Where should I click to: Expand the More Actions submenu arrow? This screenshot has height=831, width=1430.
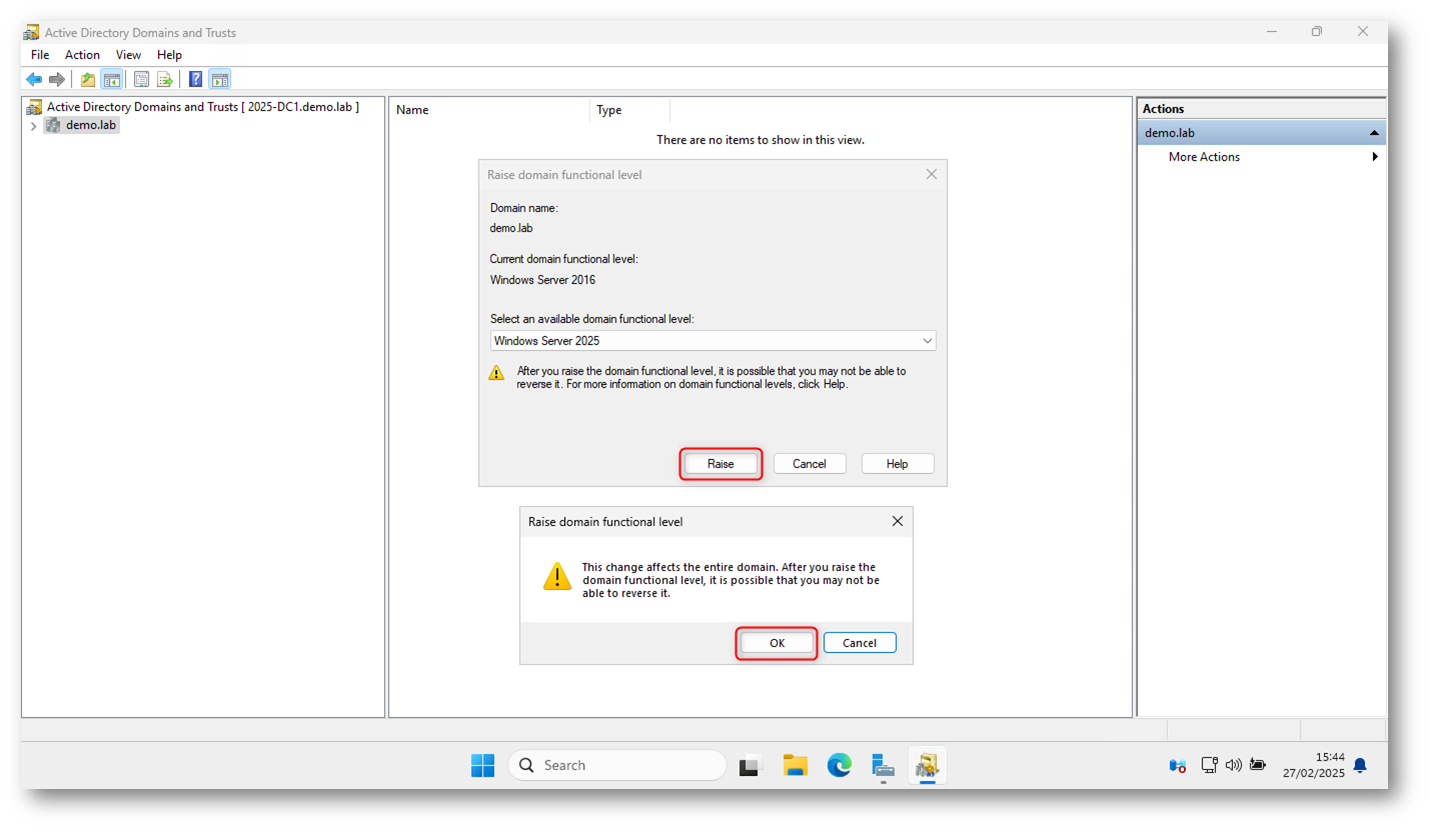click(x=1375, y=157)
